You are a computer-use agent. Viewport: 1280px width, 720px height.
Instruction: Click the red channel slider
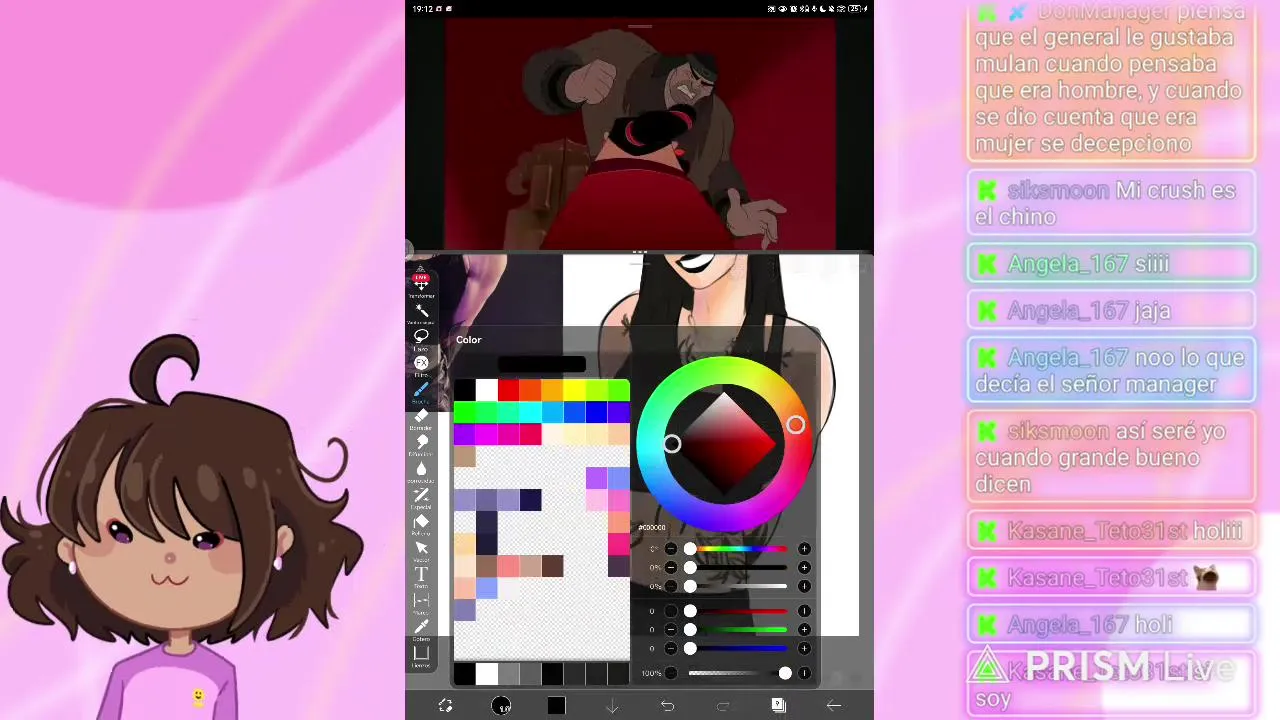click(x=738, y=611)
